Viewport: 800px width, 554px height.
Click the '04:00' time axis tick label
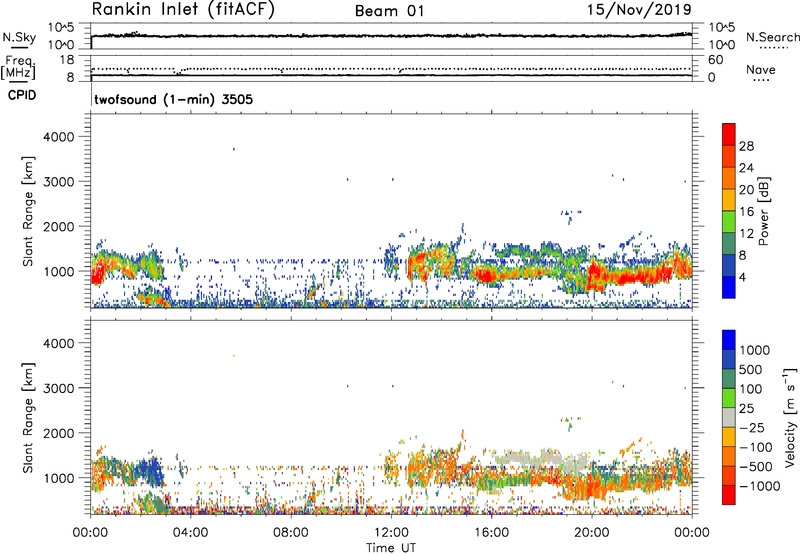(x=191, y=533)
